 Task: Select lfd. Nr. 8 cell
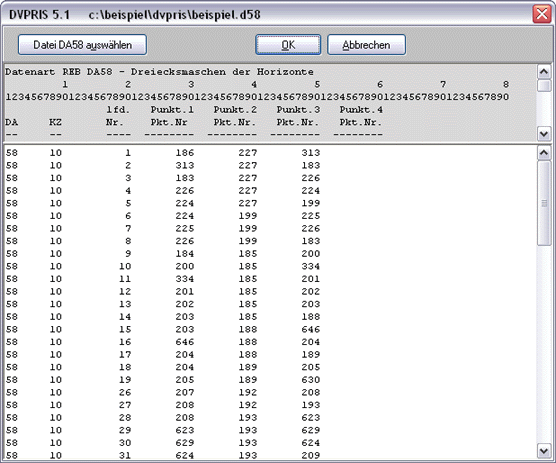pyautogui.click(x=128, y=241)
